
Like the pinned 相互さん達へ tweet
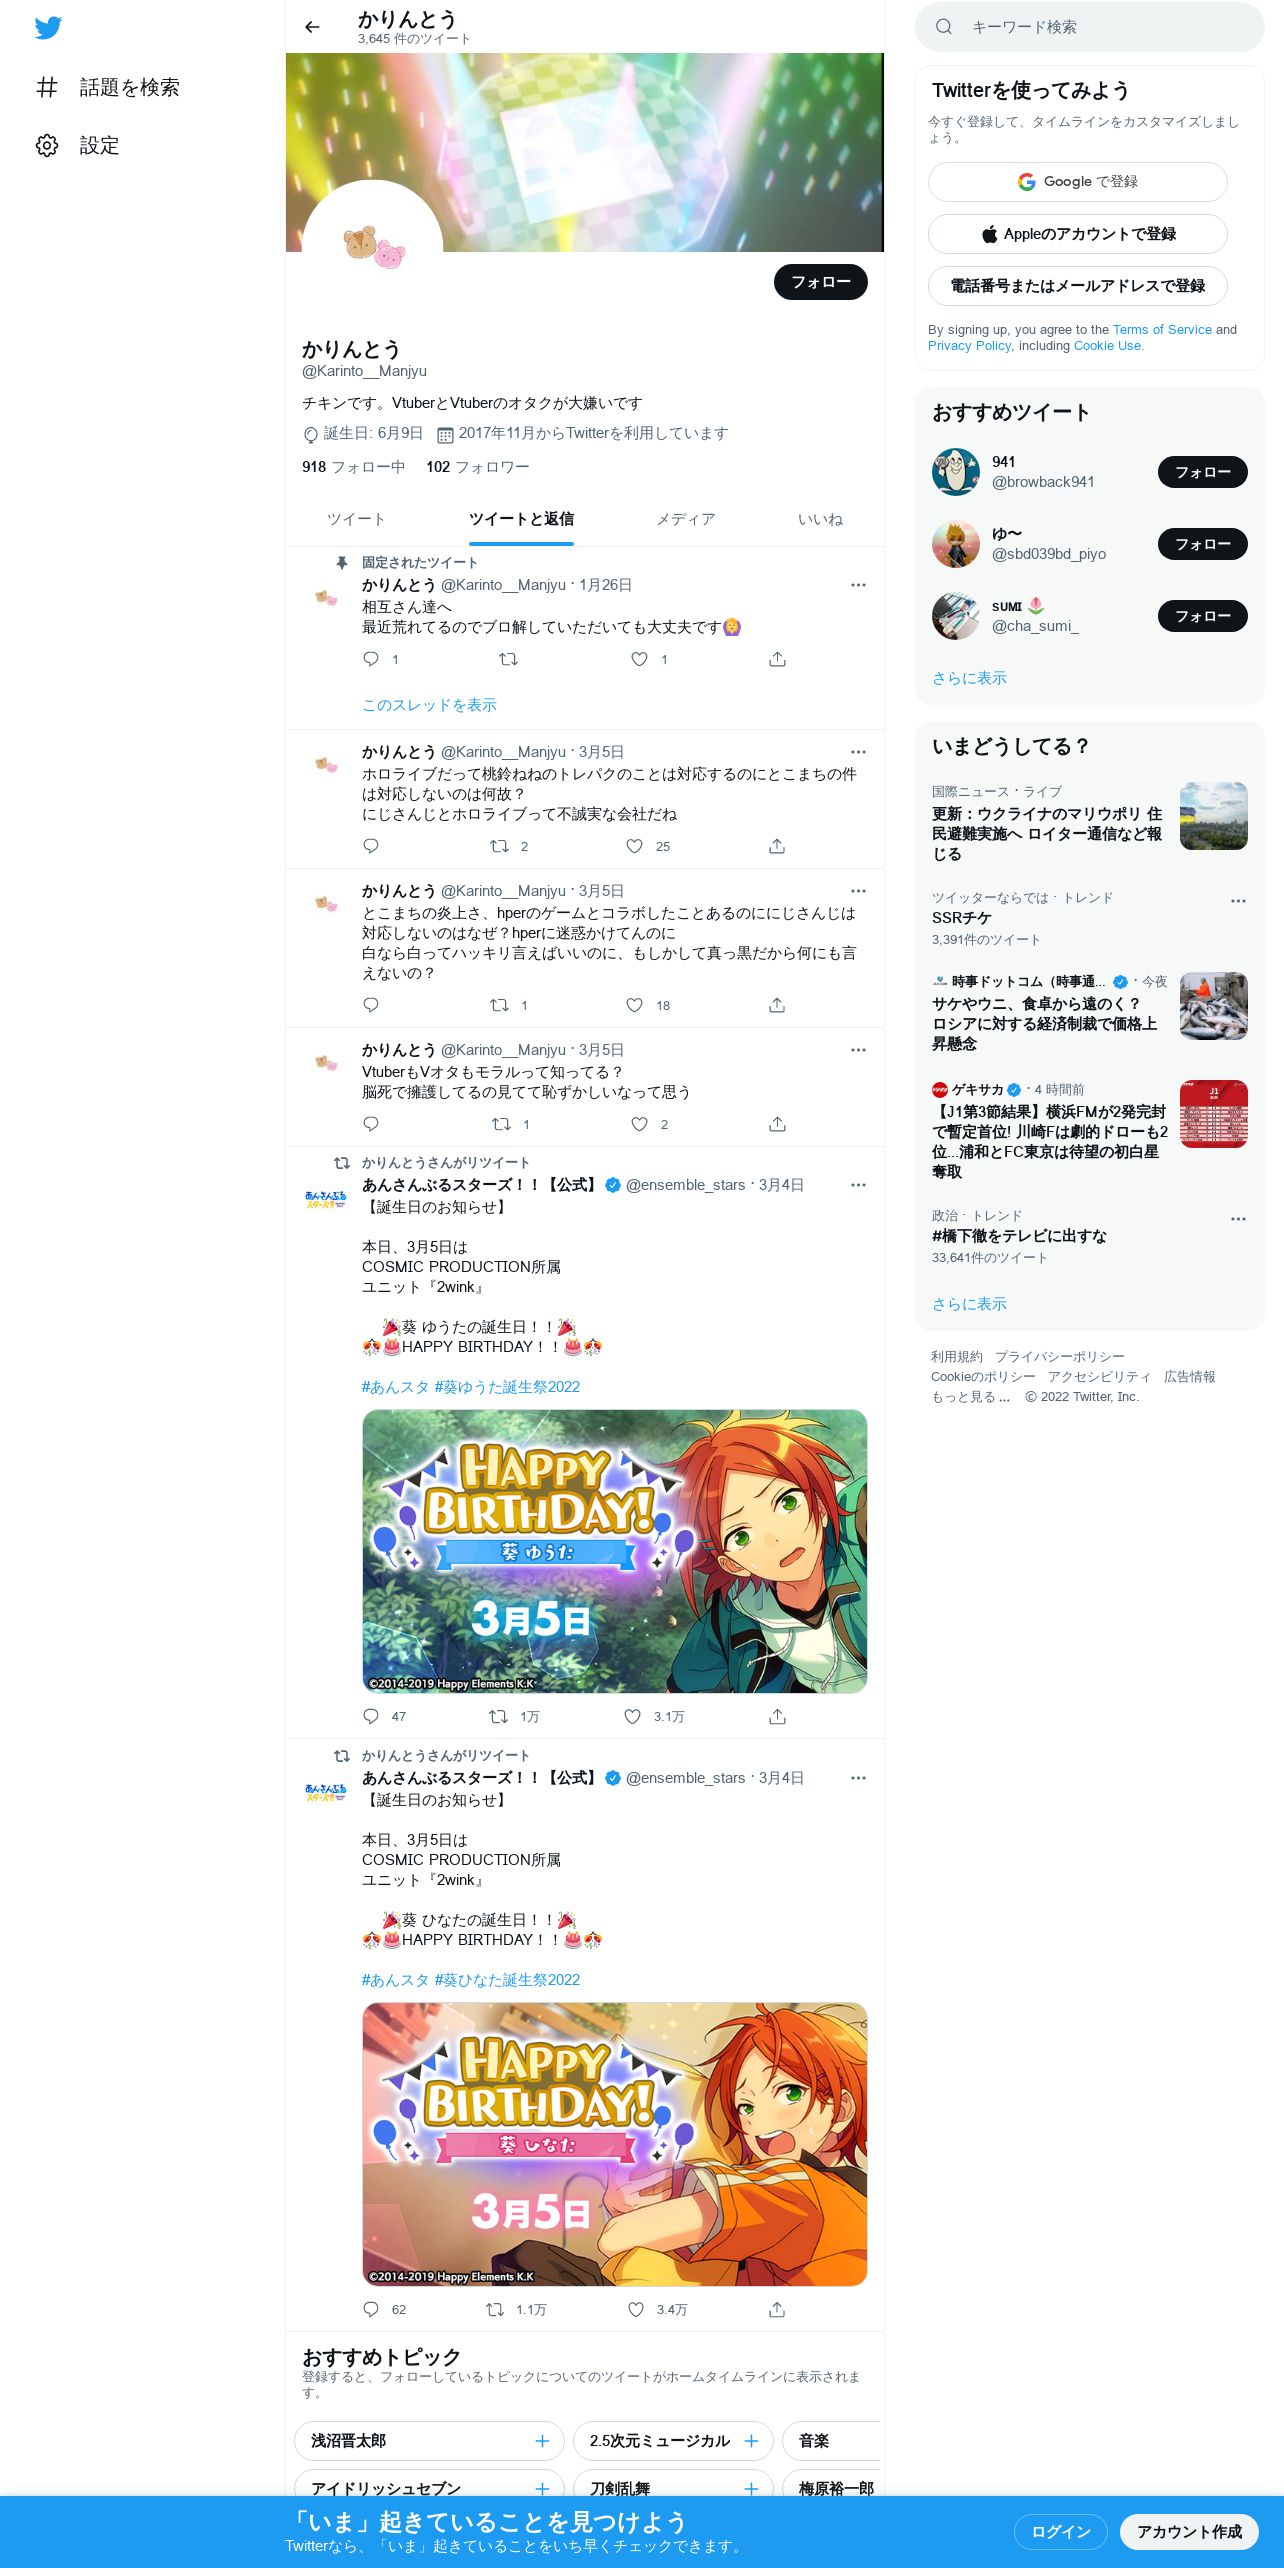(x=639, y=659)
